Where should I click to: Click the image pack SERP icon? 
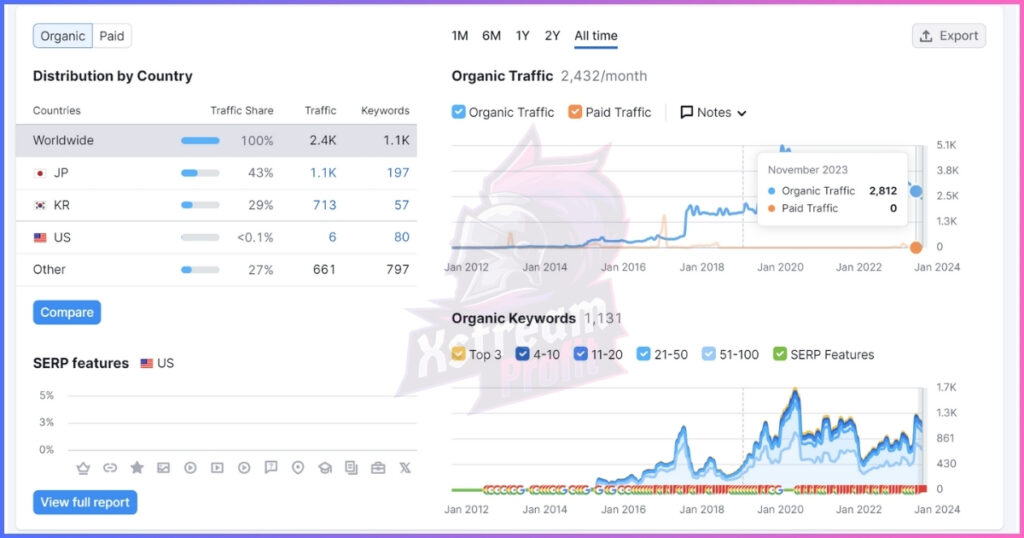tap(164, 468)
